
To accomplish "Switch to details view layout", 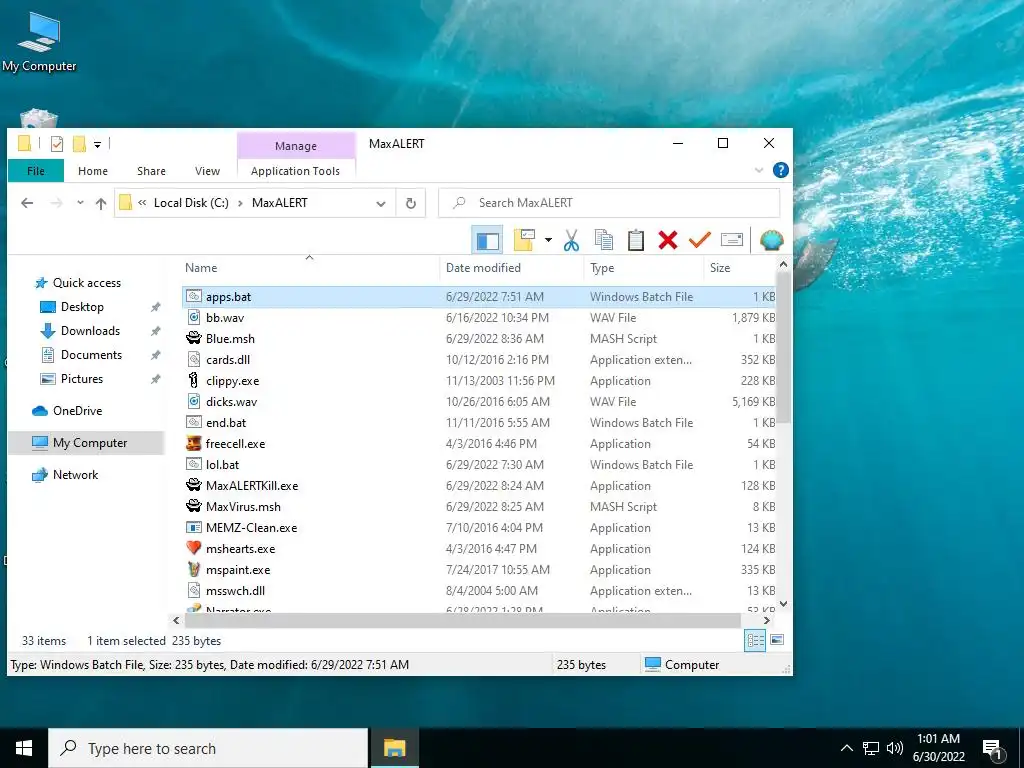I will 755,641.
